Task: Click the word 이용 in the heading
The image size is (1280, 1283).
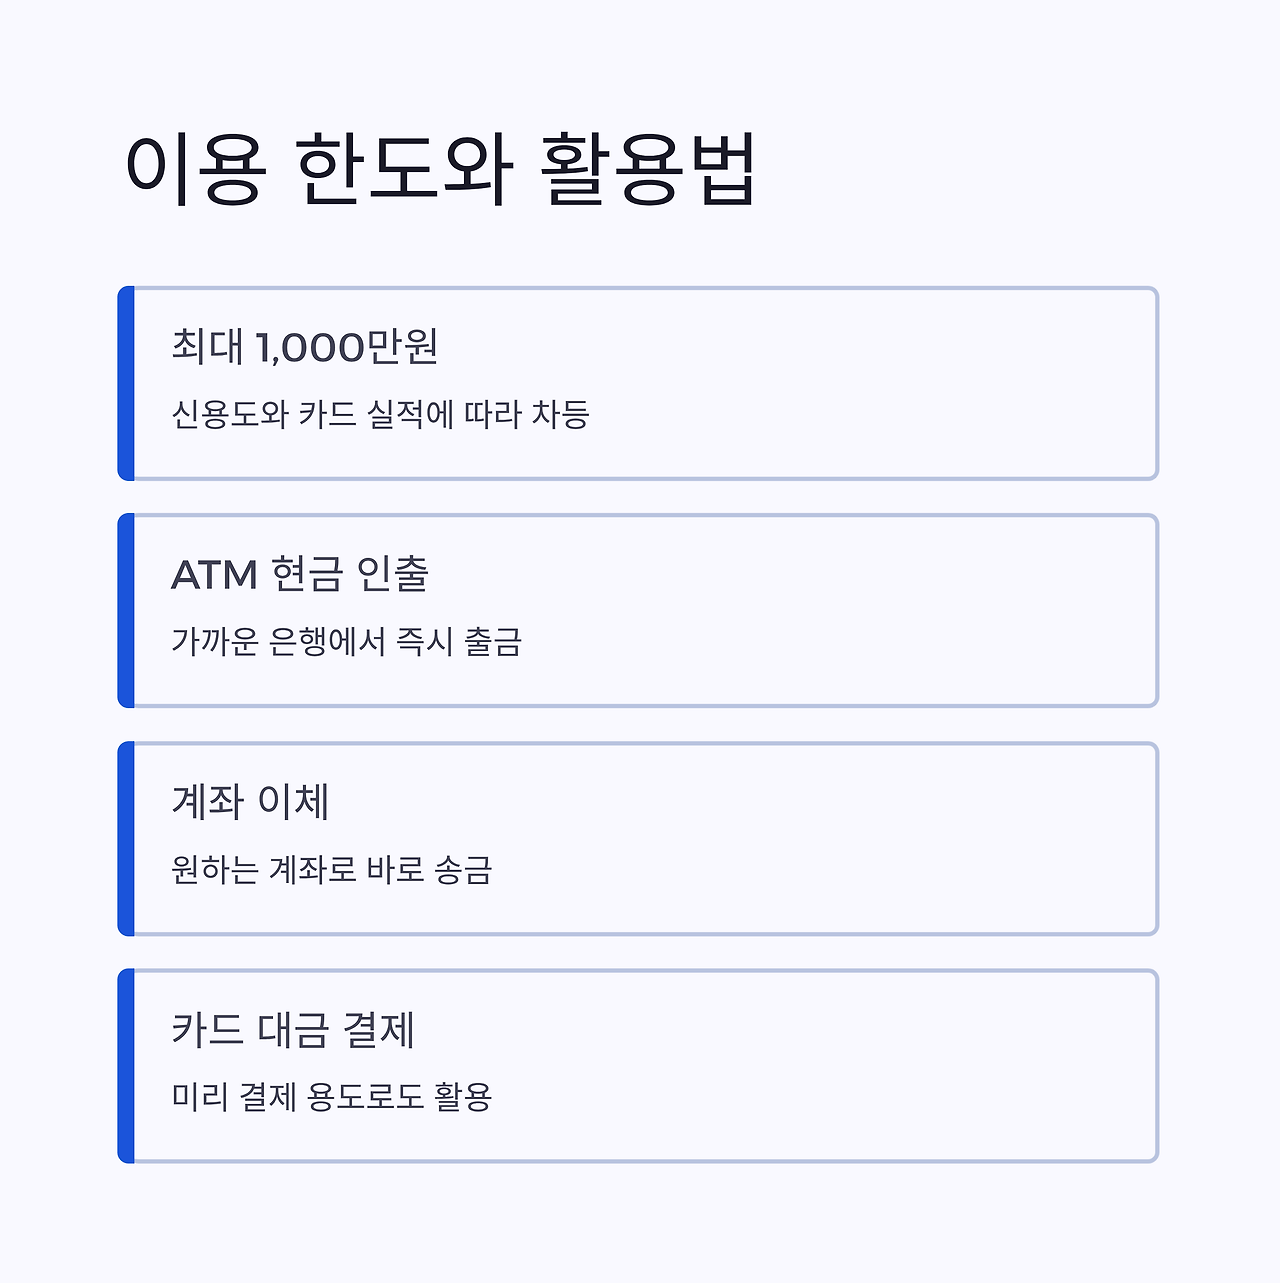Action: (195, 170)
